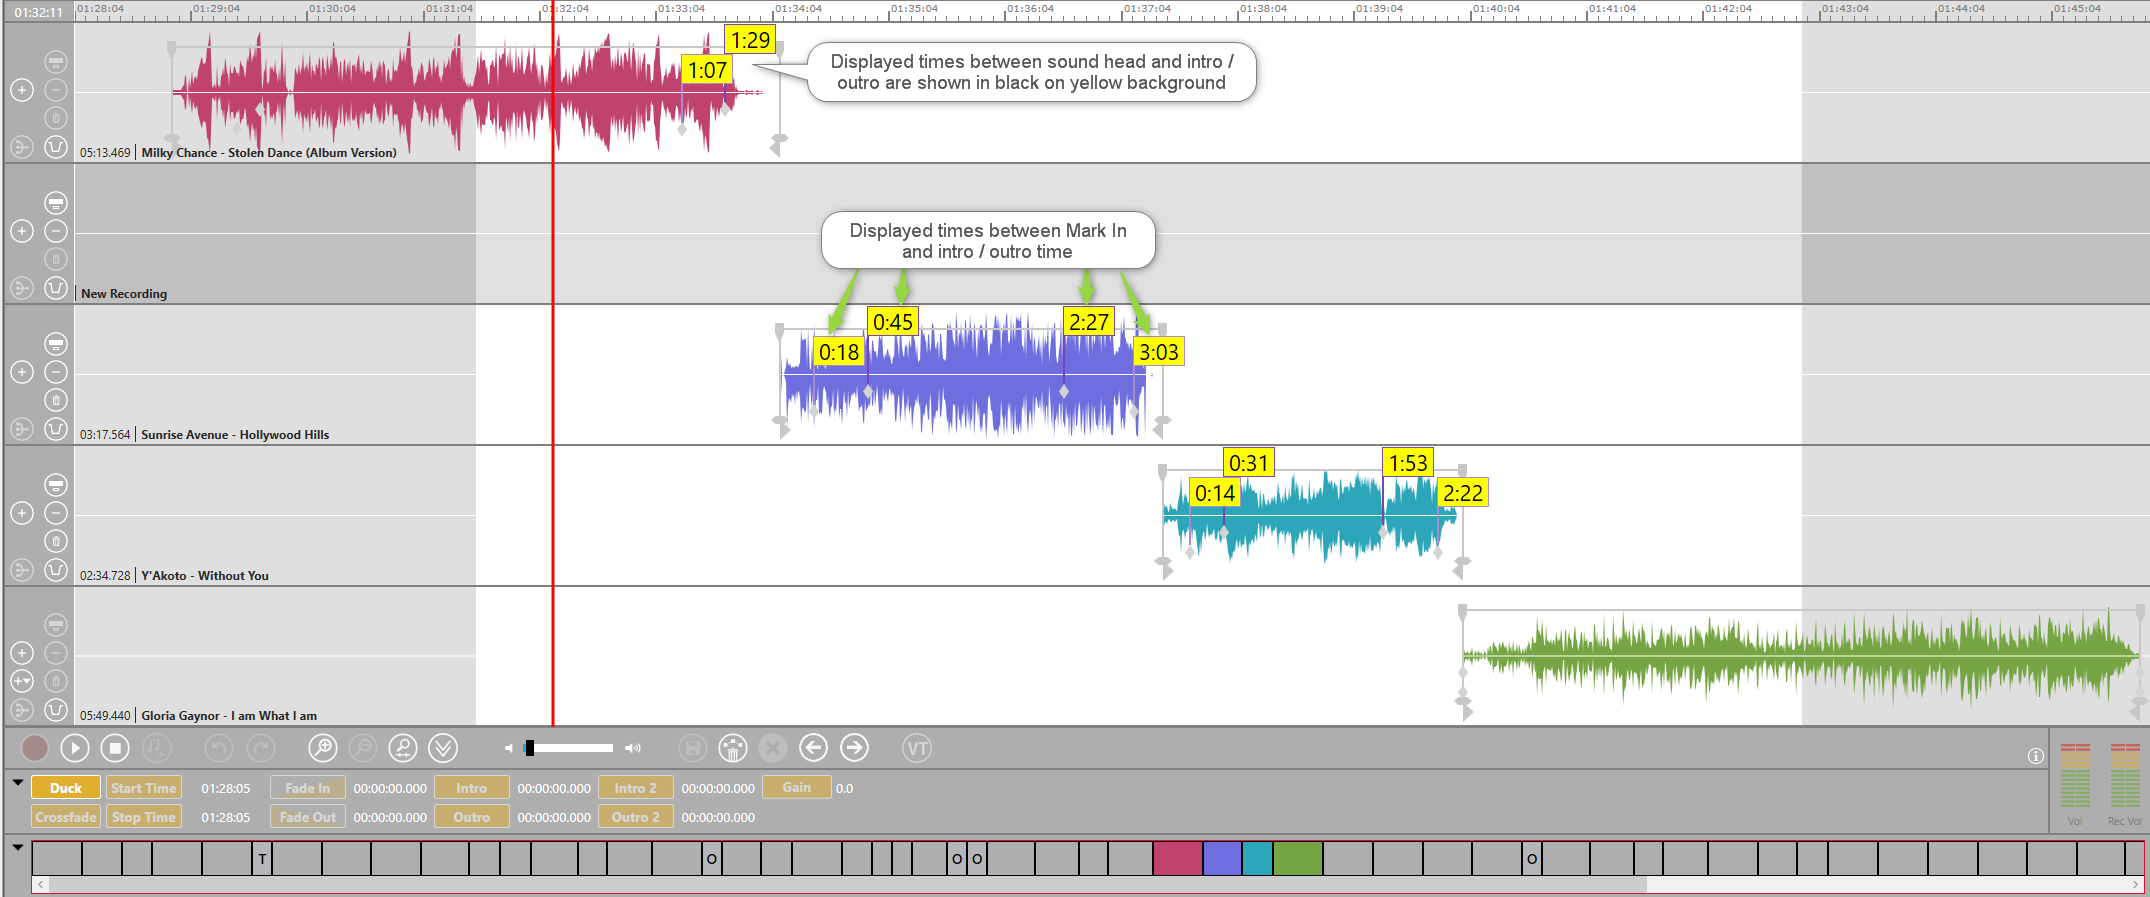Click the ducking curve icon on Gloria Gaynor track
Screen dimensions: 2150x897
tap(56, 710)
